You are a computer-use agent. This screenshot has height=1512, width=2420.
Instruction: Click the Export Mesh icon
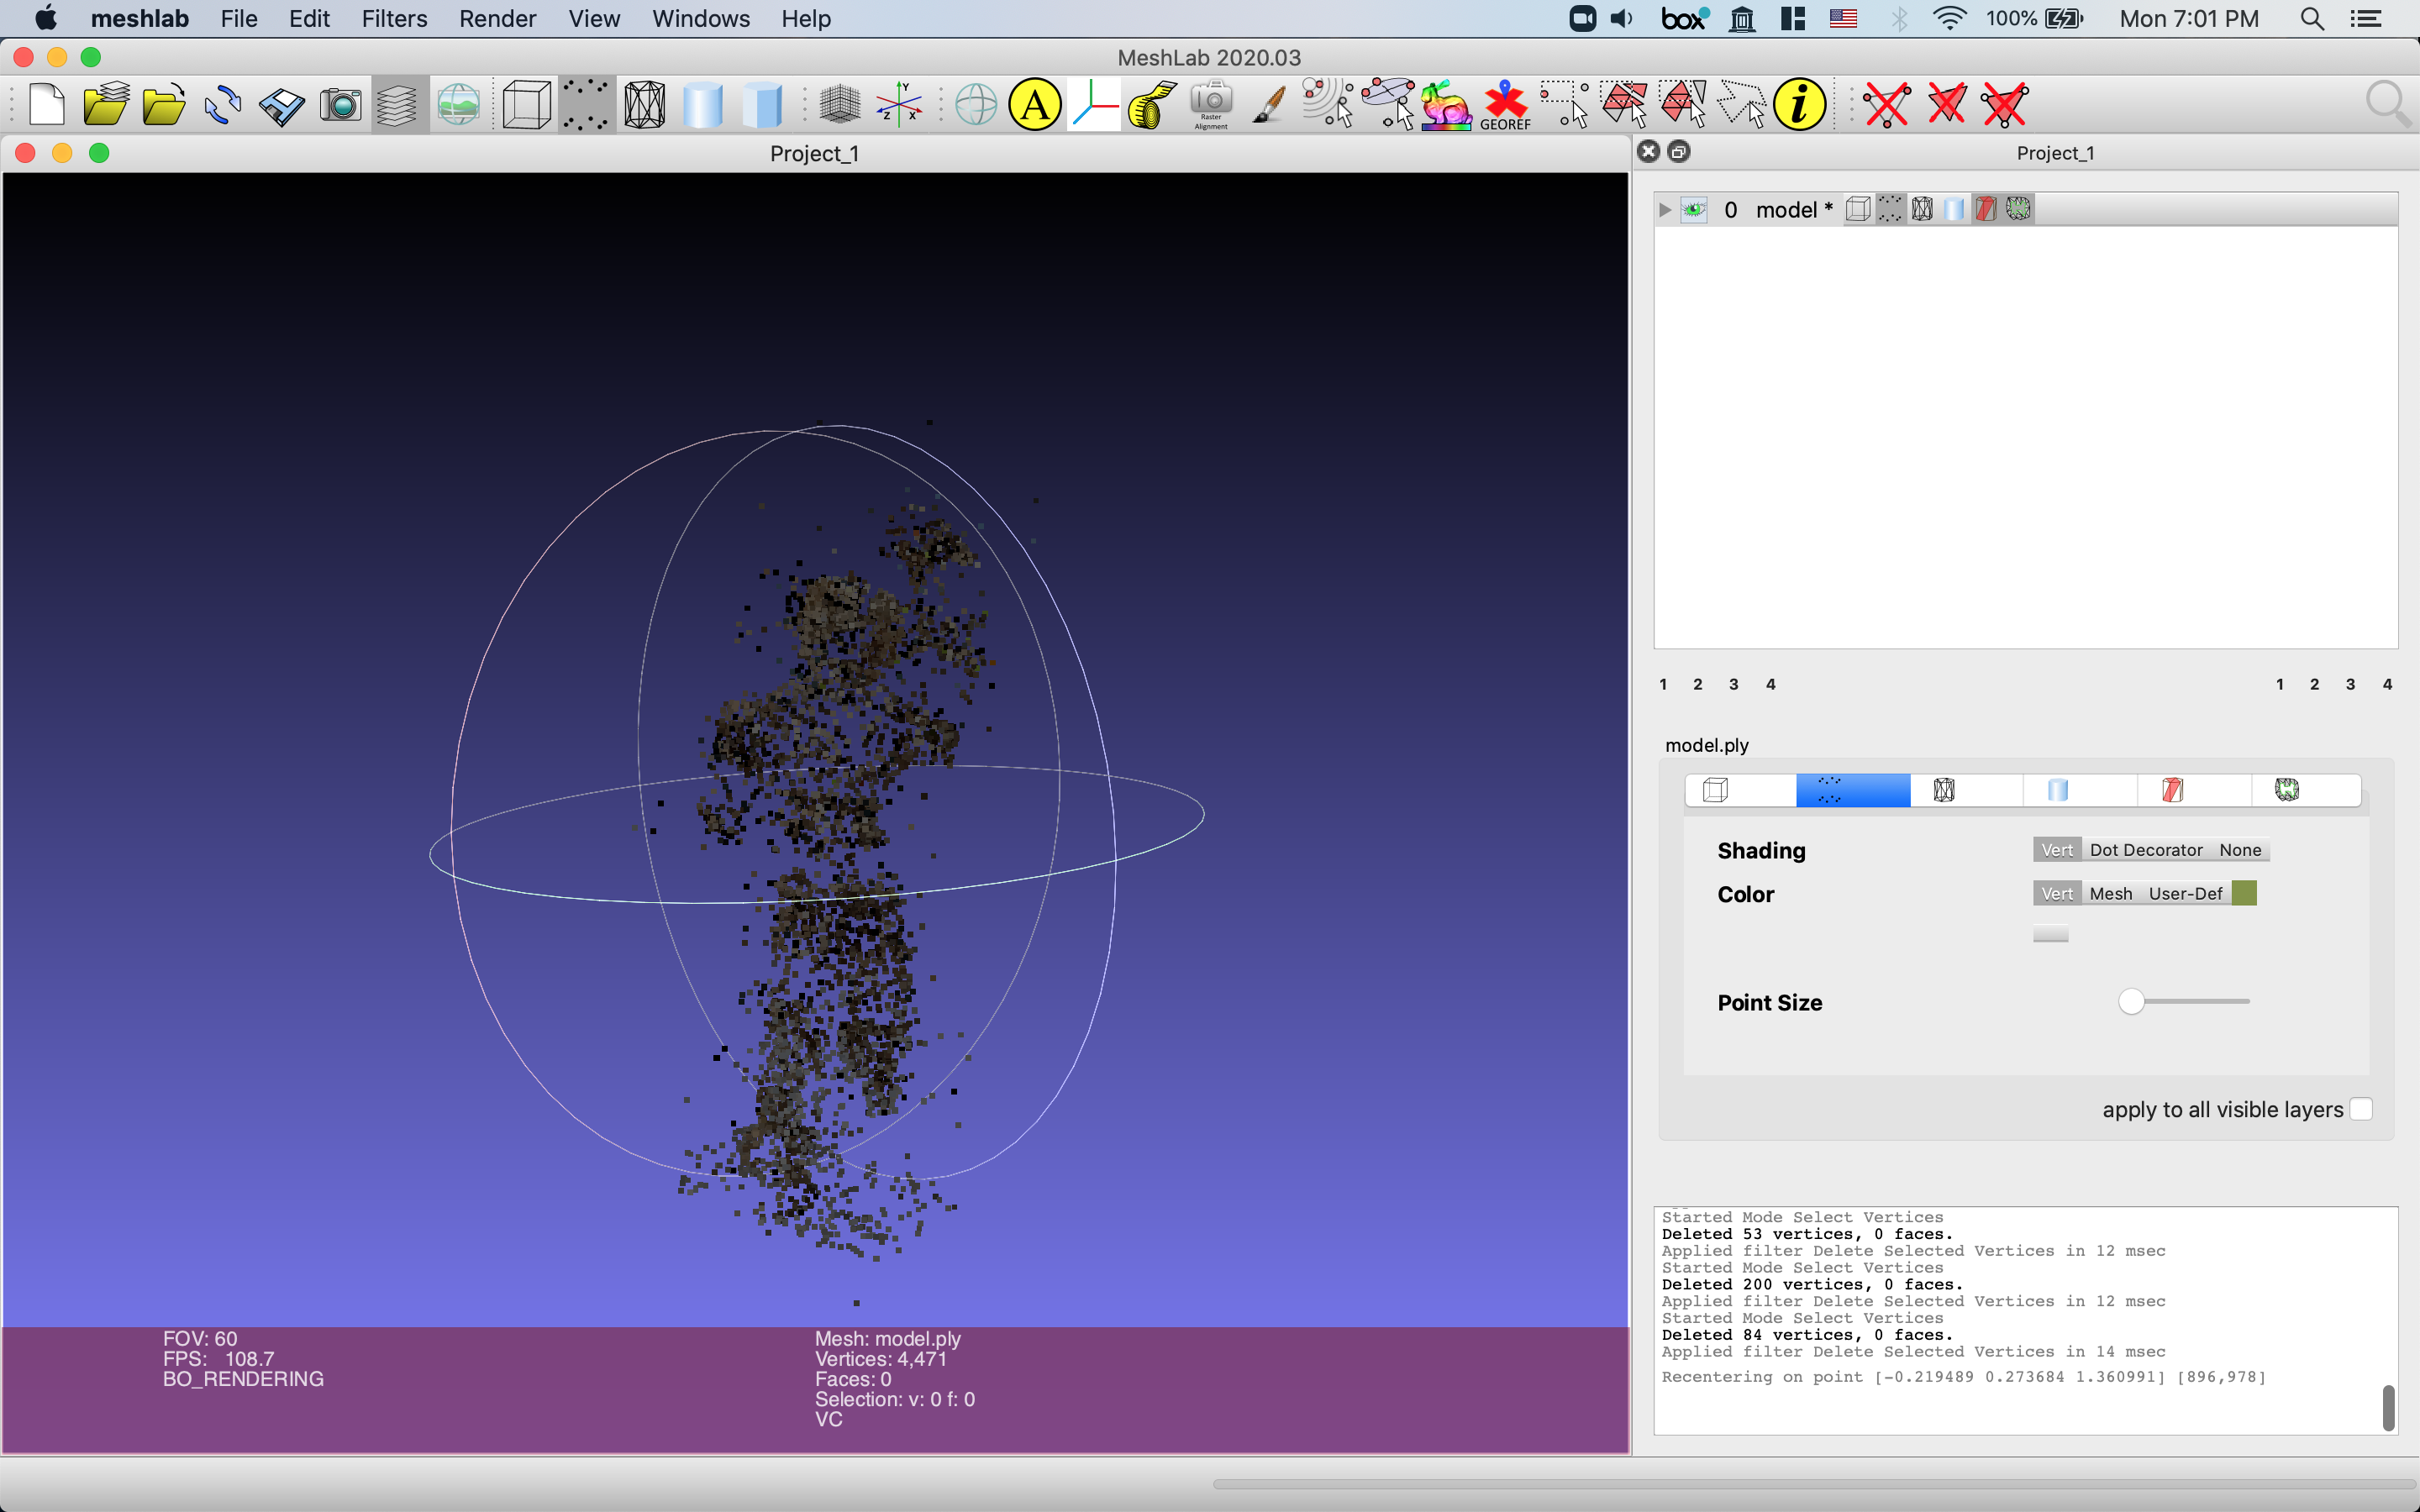click(x=281, y=104)
